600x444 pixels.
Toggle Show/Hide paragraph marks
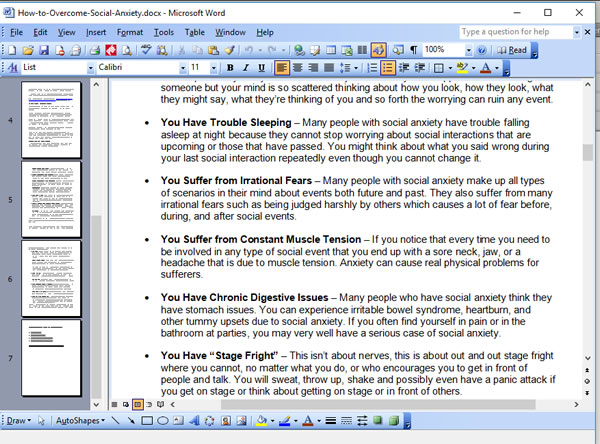coord(414,50)
